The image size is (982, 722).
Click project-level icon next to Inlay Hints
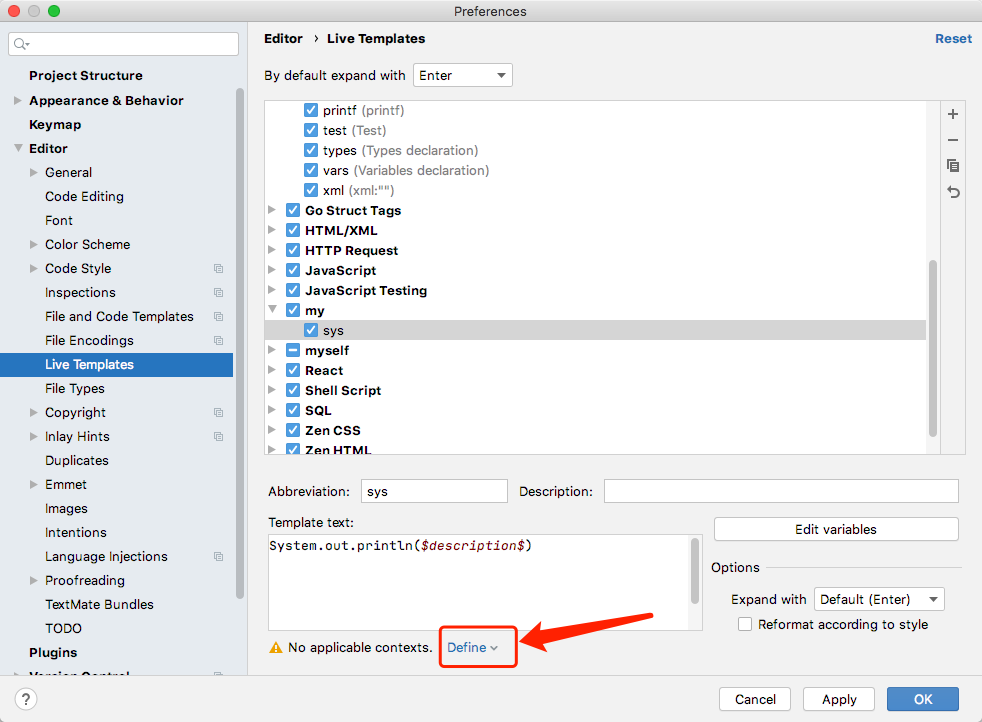219,436
